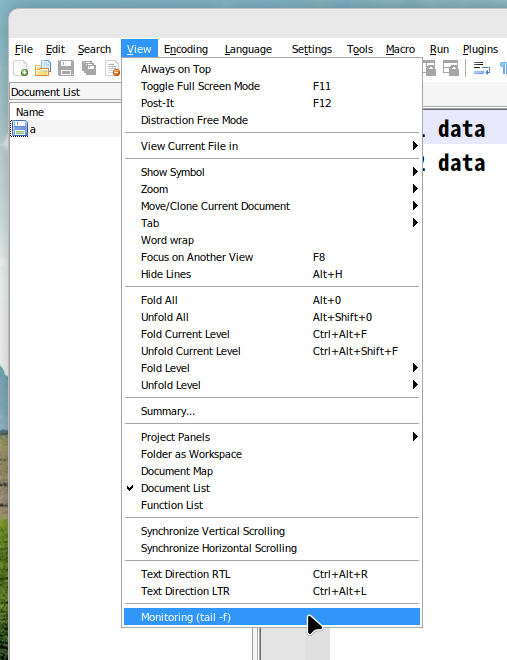Click the Save All toolbar icon

pyautogui.click(x=89, y=68)
